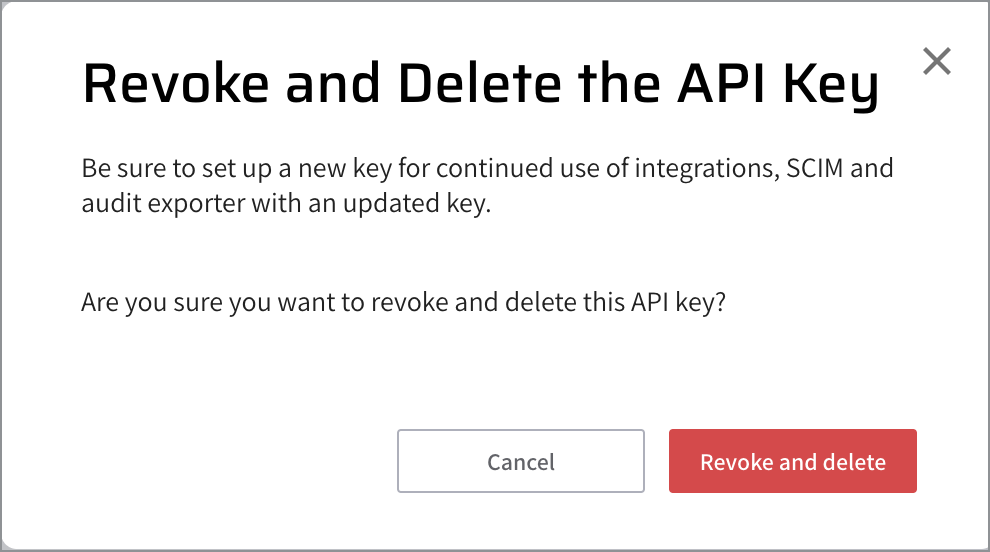This screenshot has width=990, height=552.
Task: Confirm revoking and deleting the API key
Action: [x=792, y=461]
